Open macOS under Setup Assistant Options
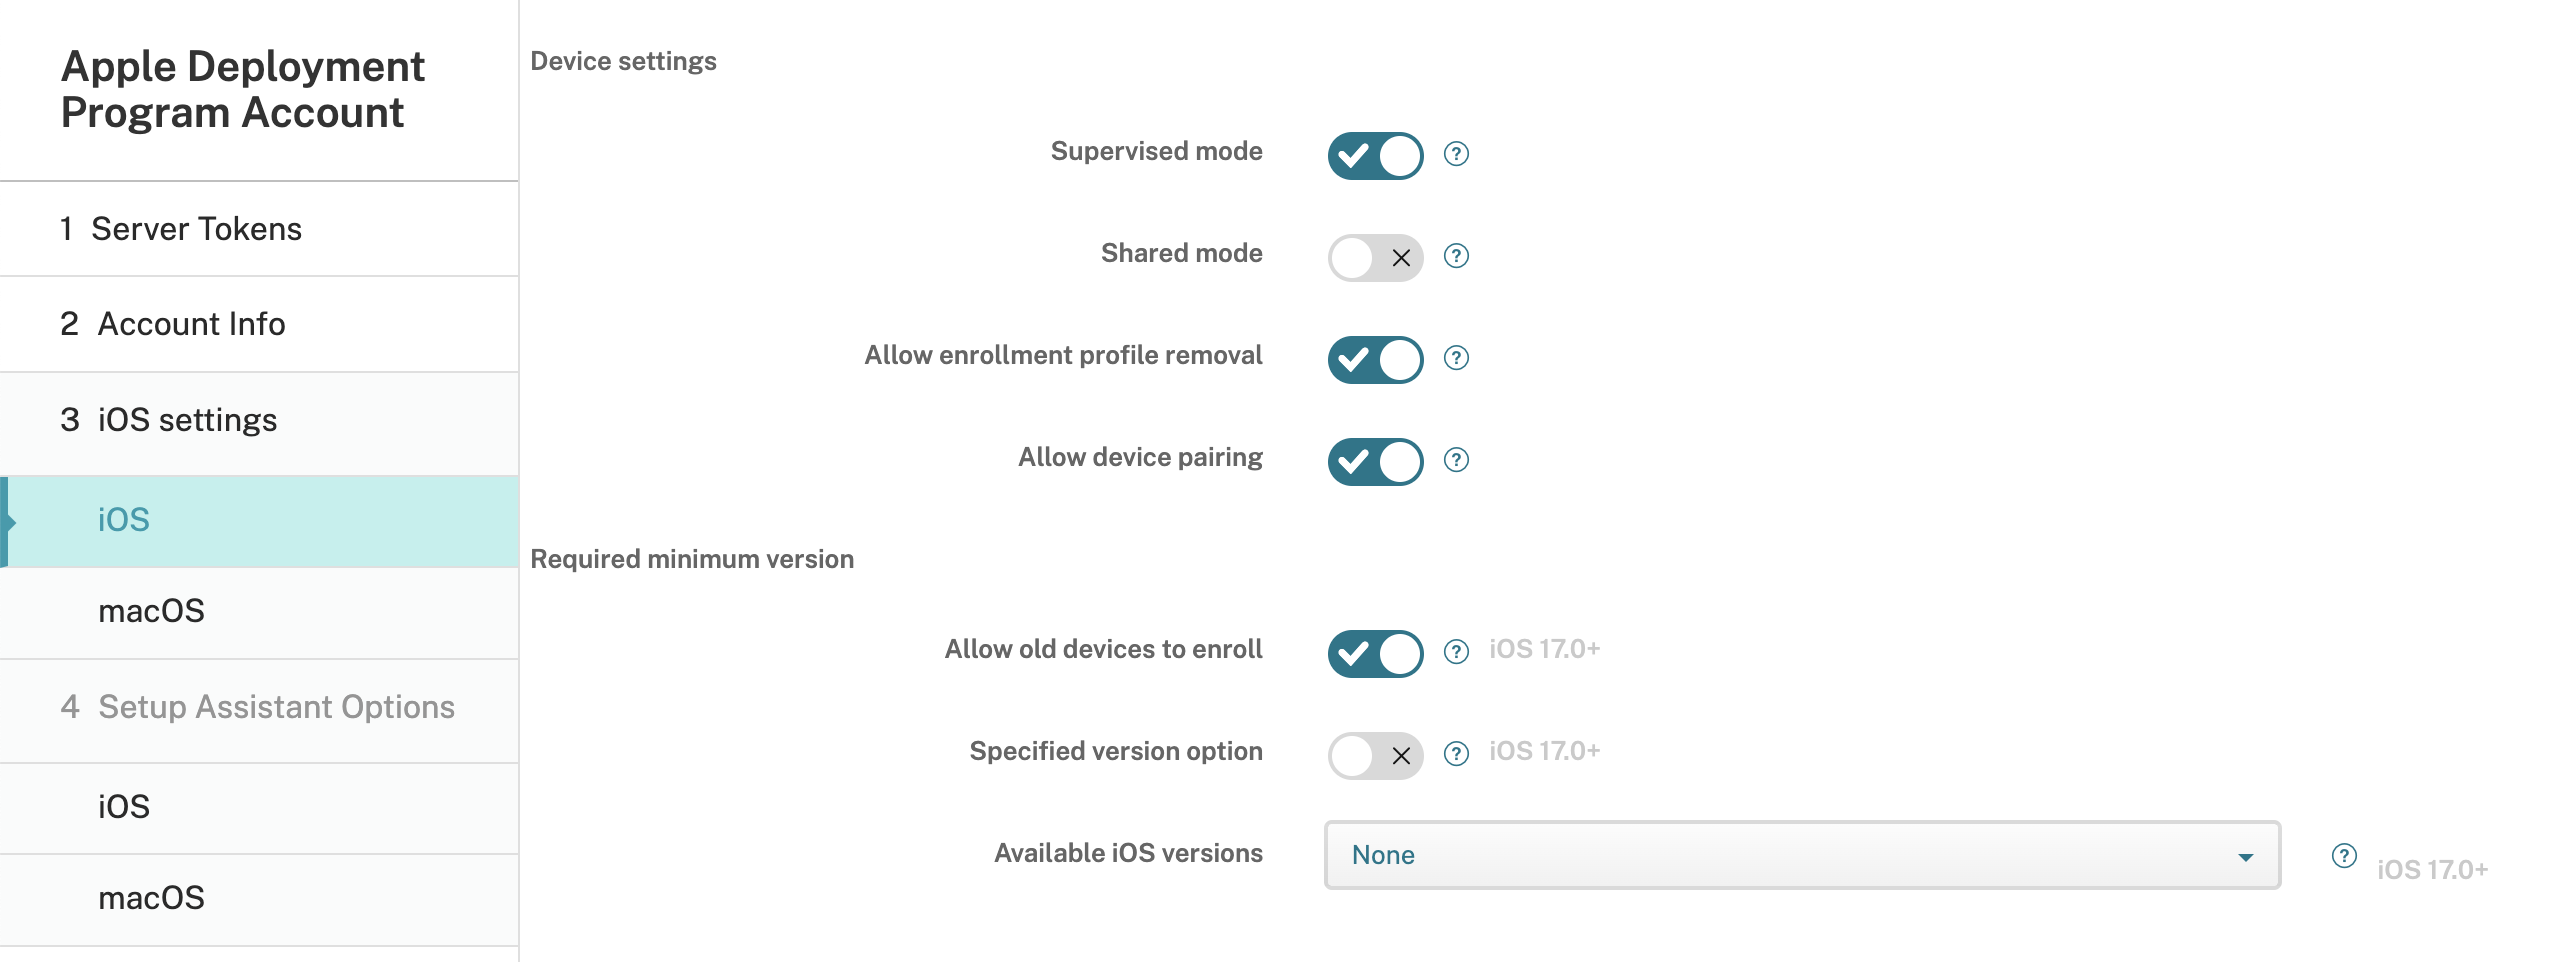This screenshot has width=2552, height=962. pos(151,898)
